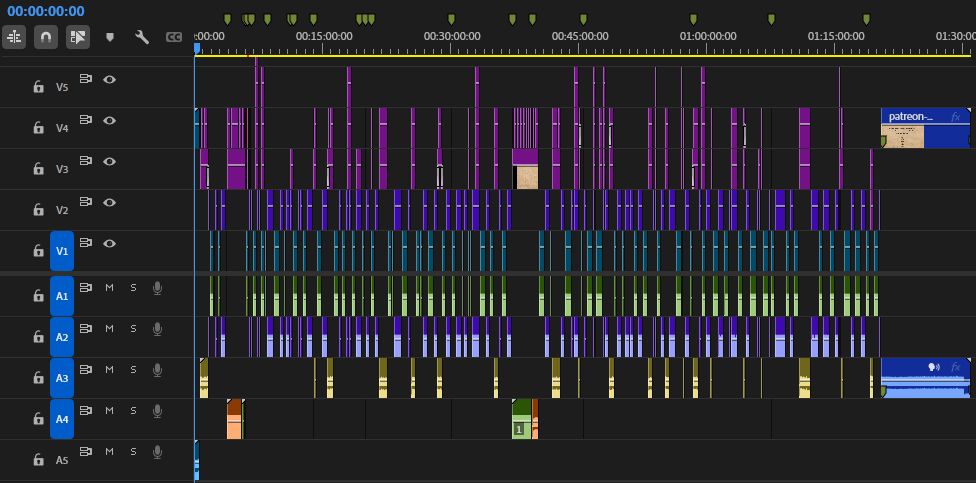Viewport: 976px width, 483px height.
Task: Mute track A3 with M button
Action: (110, 369)
